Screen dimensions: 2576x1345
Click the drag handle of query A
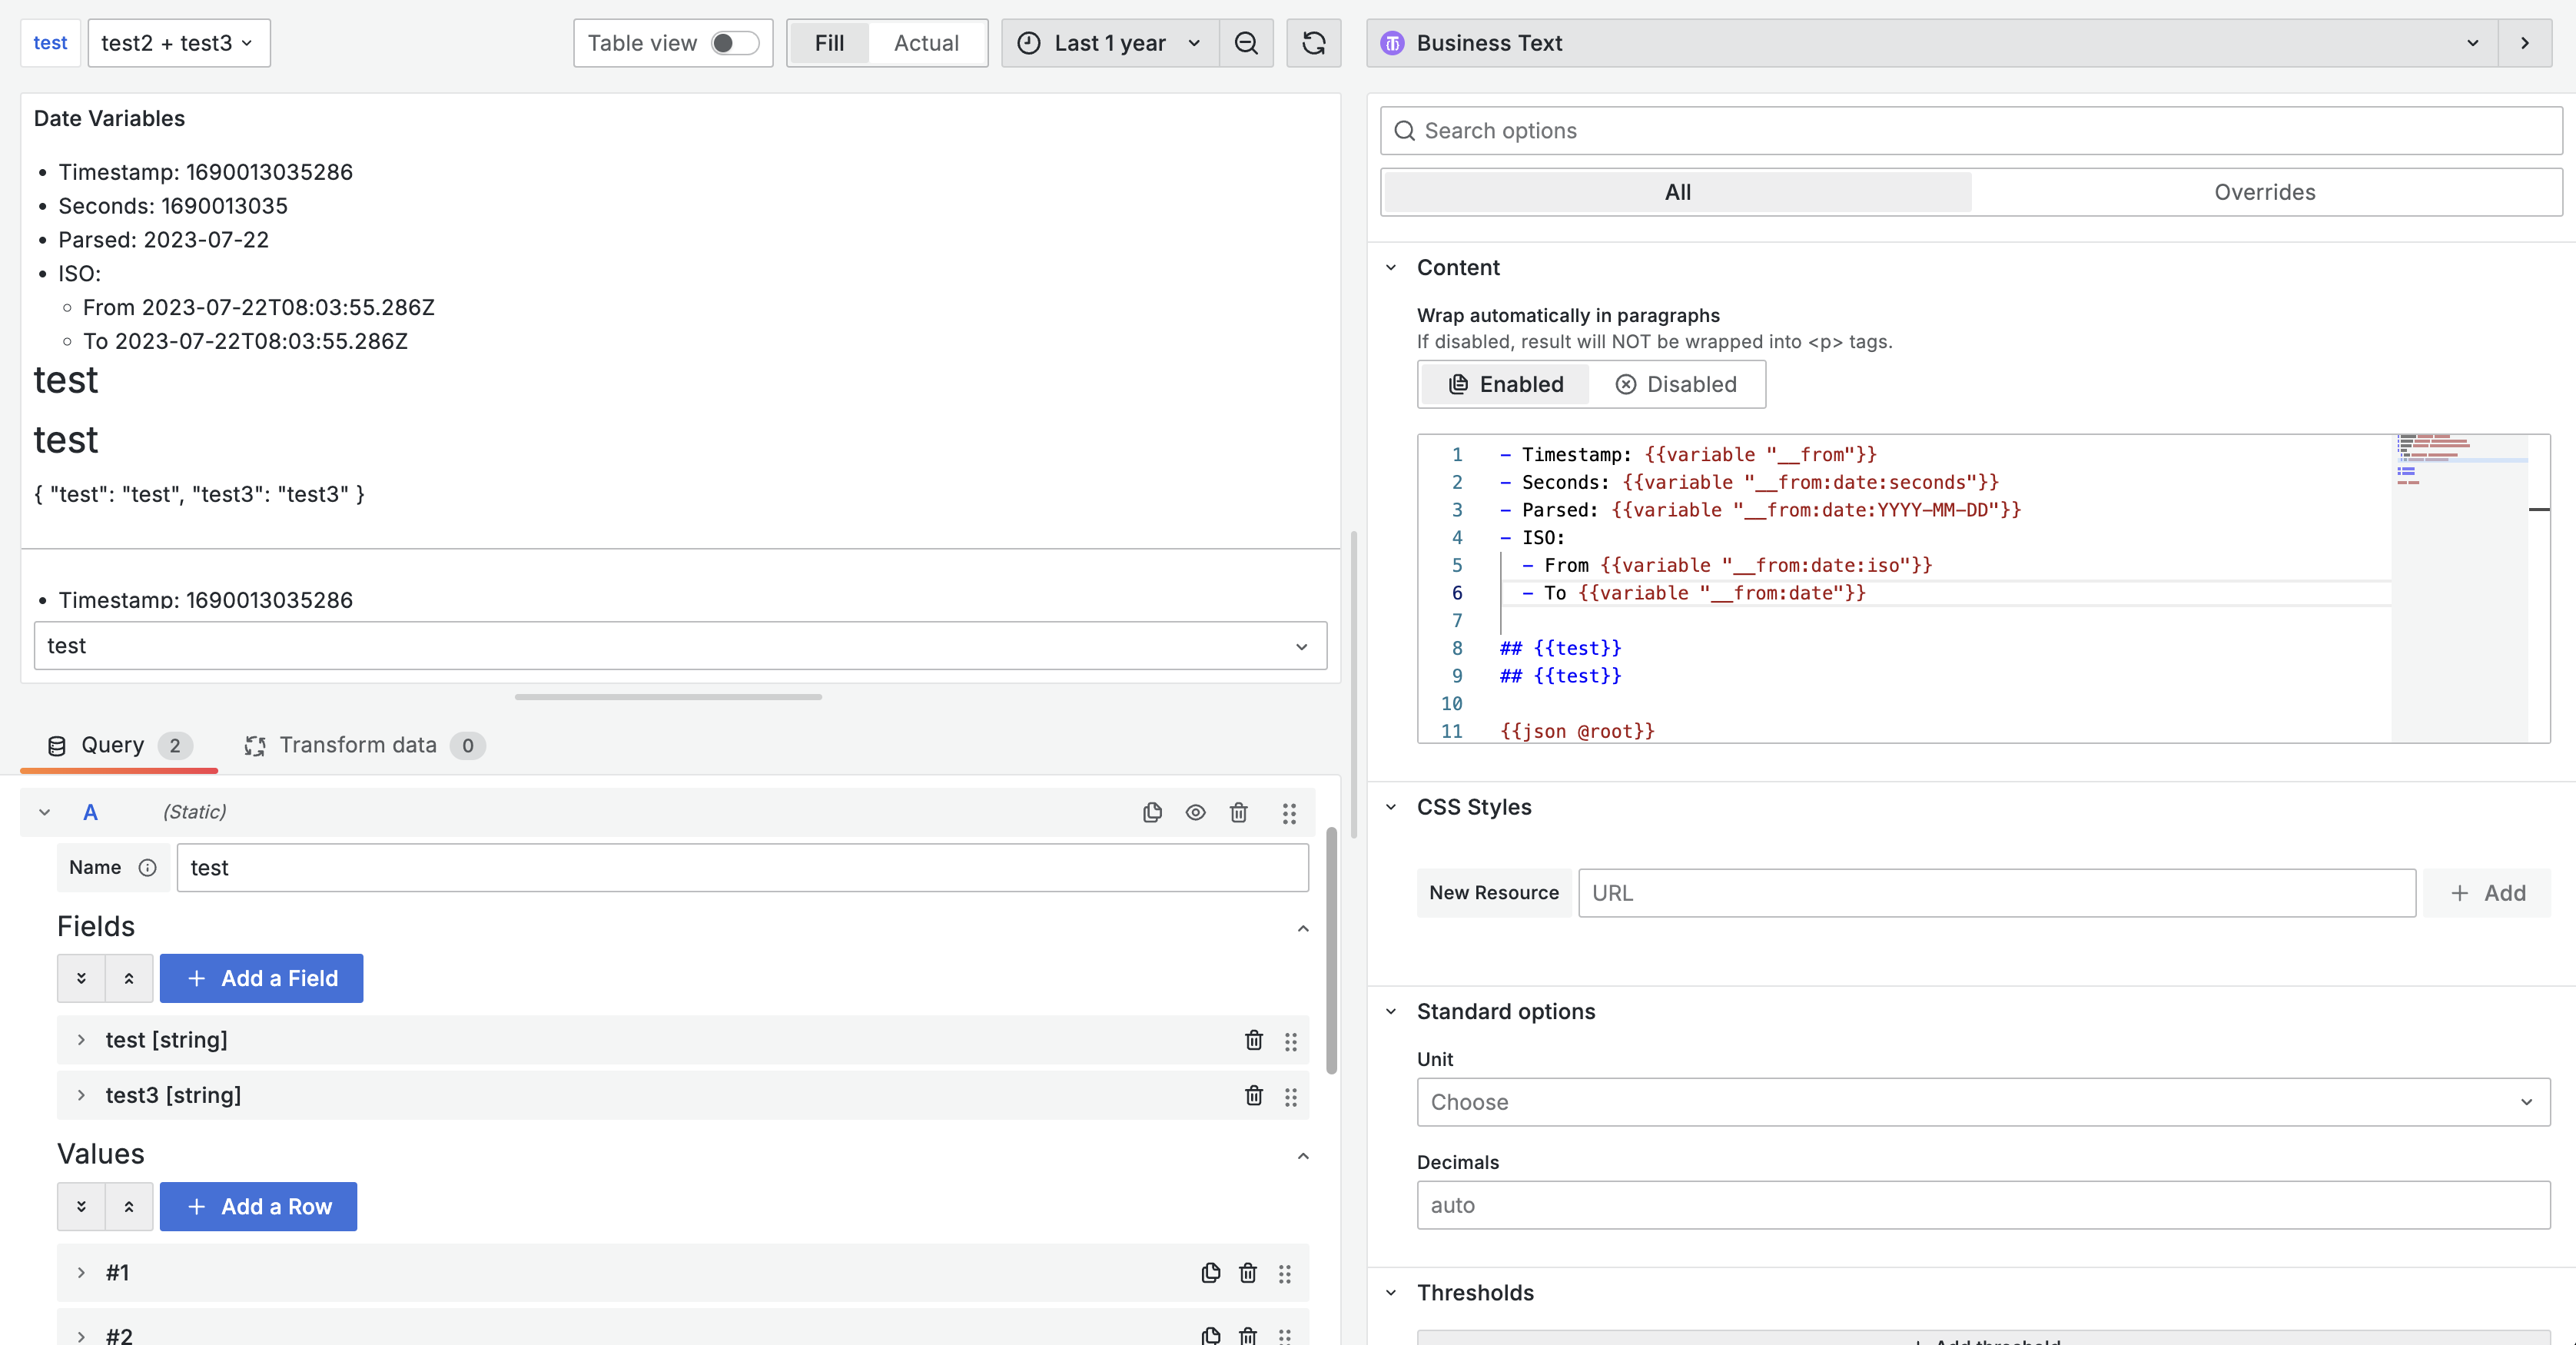click(1289, 813)
